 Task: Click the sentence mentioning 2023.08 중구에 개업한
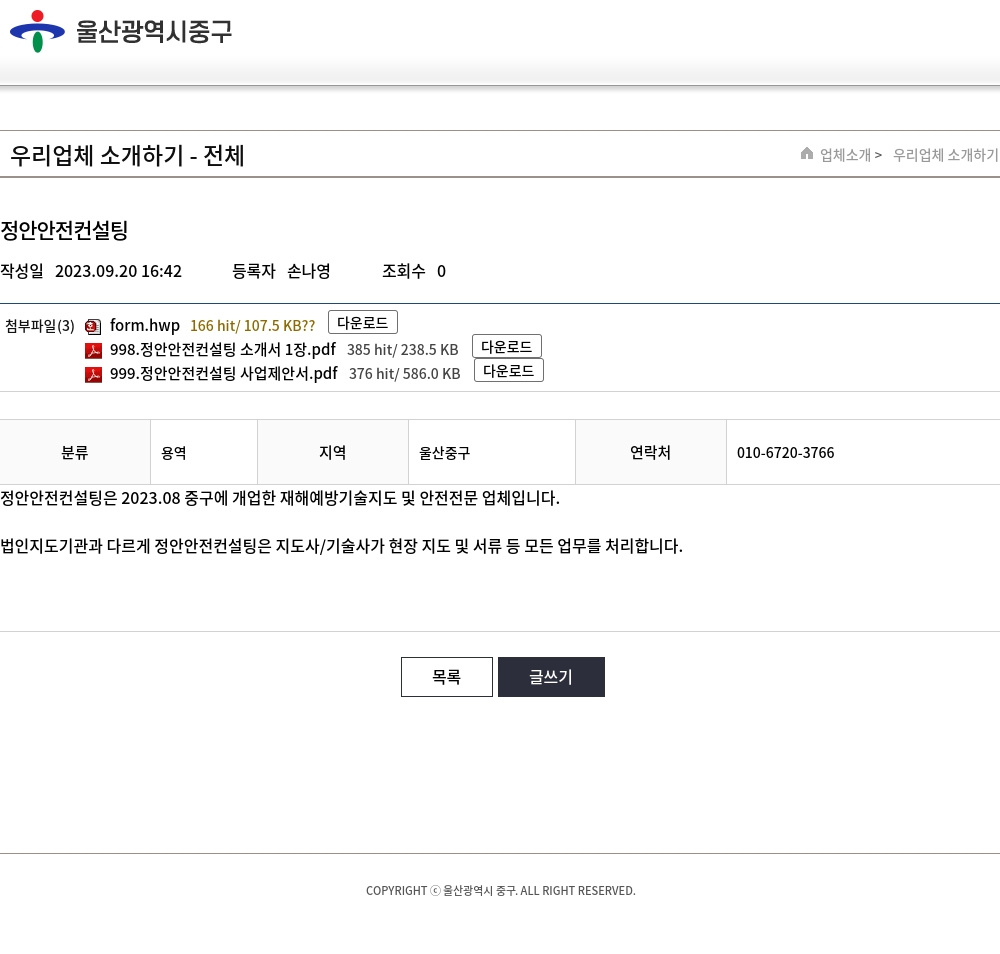point(280,498)
